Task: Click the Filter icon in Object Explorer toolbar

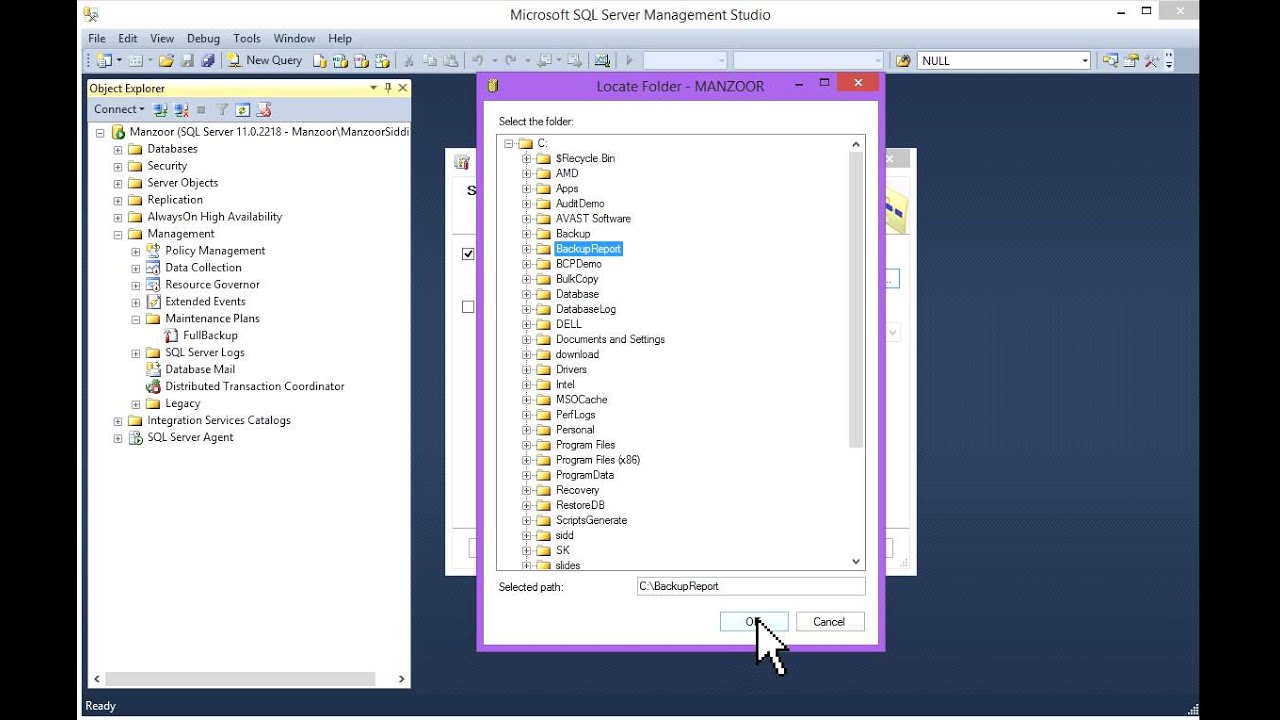Action: pyautogui.click(x=222, y=109)
